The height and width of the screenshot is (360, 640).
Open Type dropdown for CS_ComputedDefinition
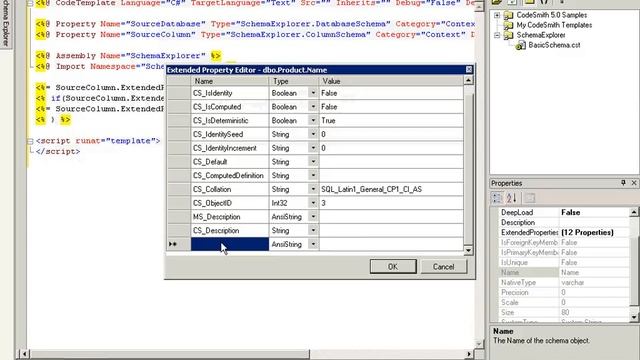click(313, 176)
